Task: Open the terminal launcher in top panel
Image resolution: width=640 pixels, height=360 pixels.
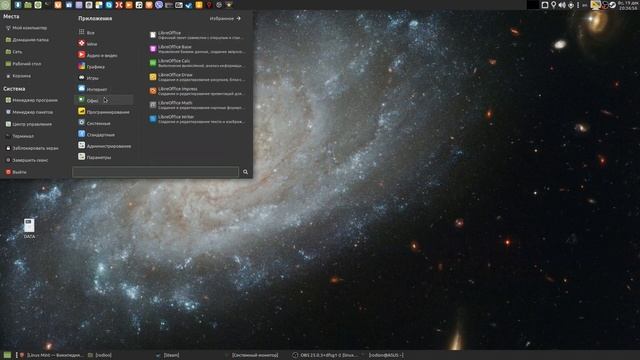Action: [48, 5]
